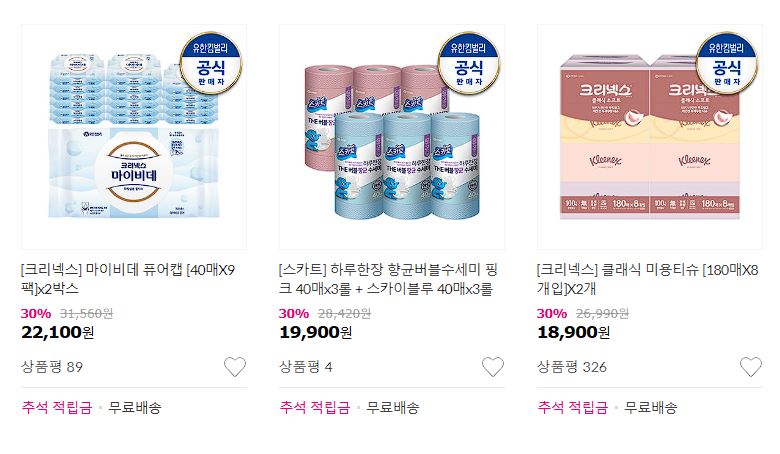Add the 마이비데 퓨어캡 product to wishlist with its heart
Viewport: 780px width, 454px height.
click(x=235, y=367)
